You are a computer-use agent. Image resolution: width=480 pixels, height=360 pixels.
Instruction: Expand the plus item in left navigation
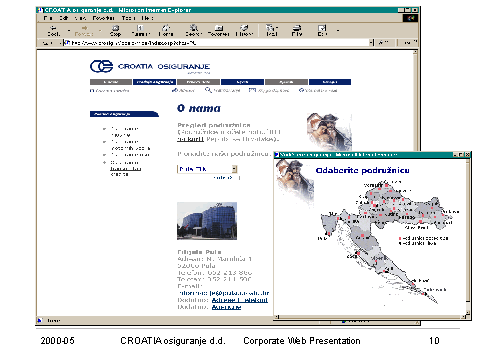click(104, 162)
